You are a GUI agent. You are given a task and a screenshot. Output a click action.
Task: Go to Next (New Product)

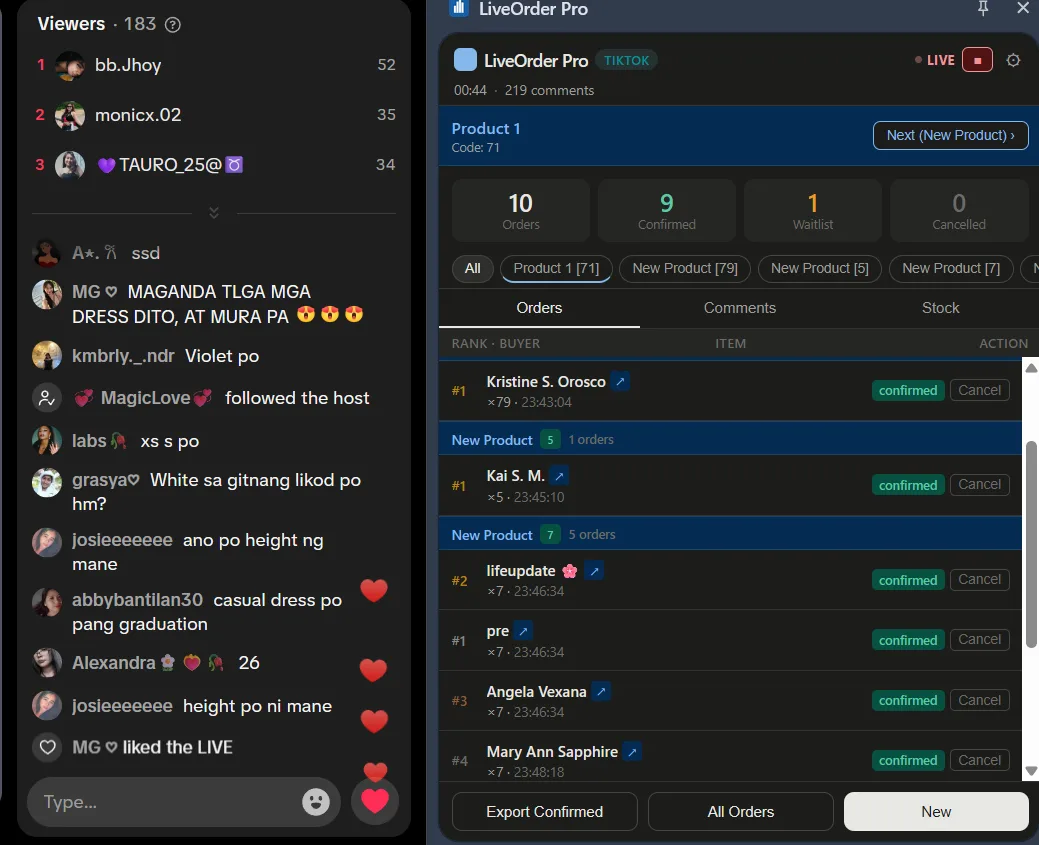click(x=950, y=135)
